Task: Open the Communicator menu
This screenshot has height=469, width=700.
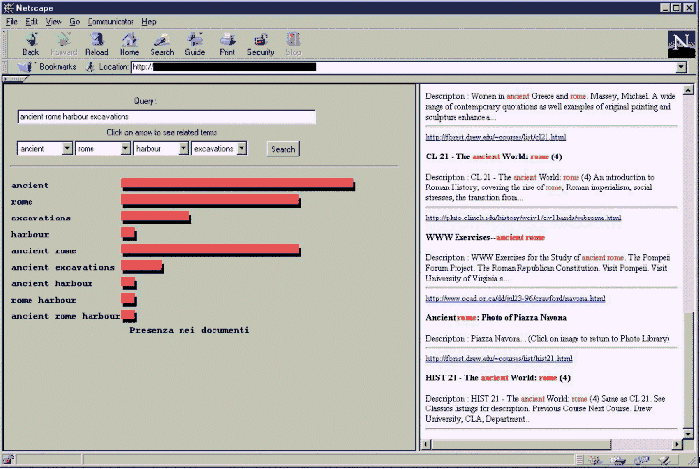Action: (x=110, y=21)
